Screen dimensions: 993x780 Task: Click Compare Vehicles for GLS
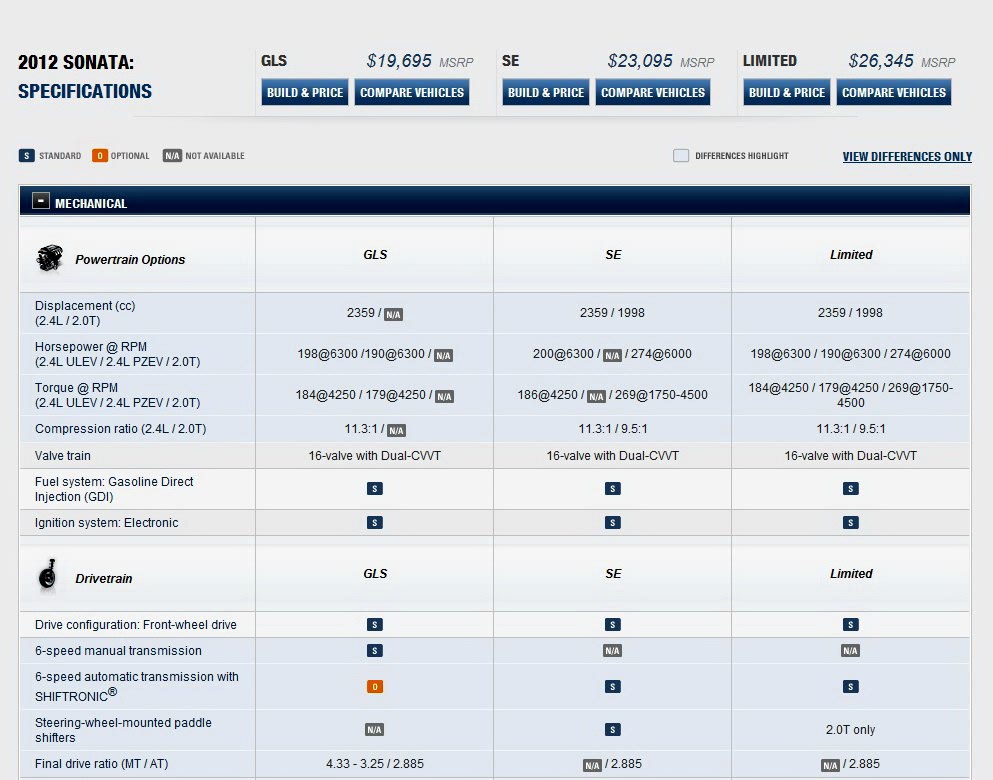pos(412,92)
